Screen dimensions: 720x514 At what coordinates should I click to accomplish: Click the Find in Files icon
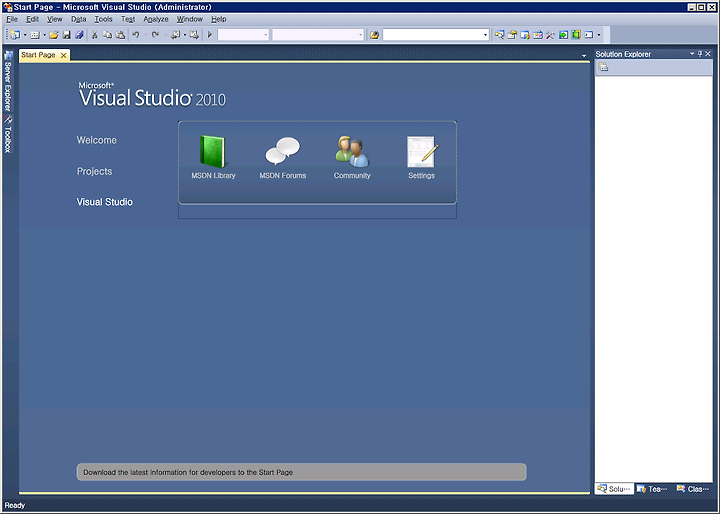375,35
